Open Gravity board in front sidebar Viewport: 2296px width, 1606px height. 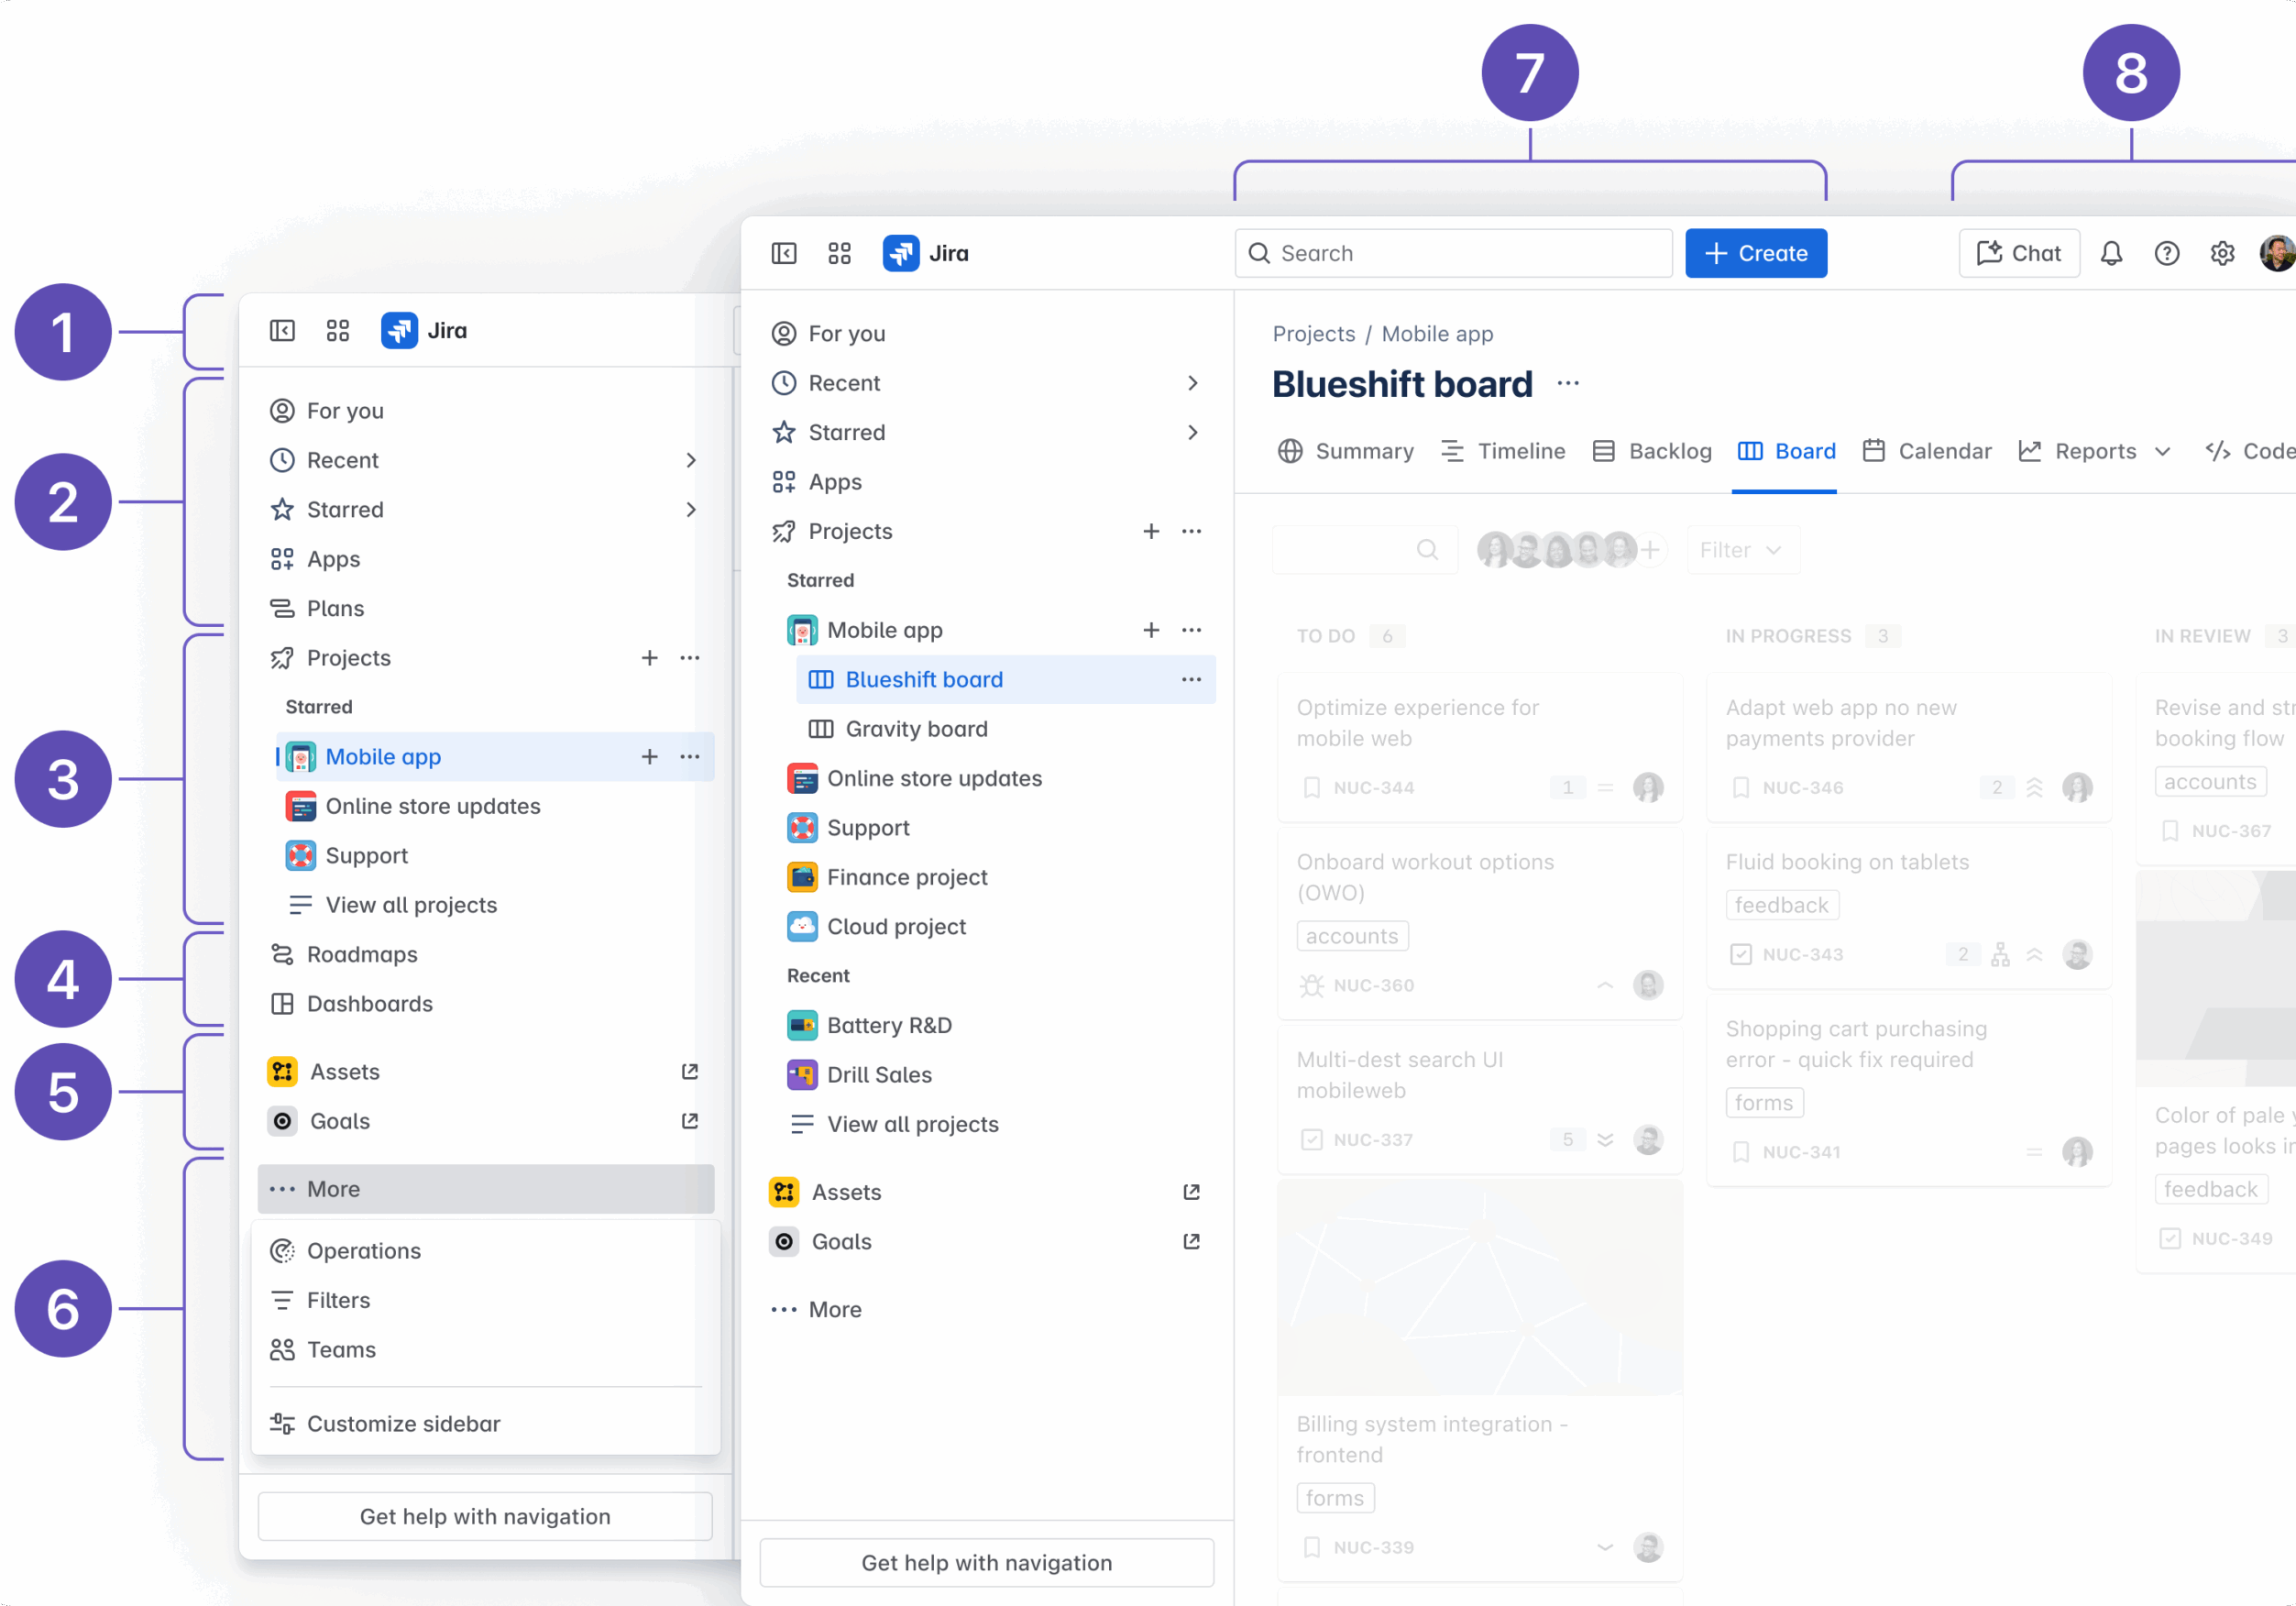(1005, 729)
